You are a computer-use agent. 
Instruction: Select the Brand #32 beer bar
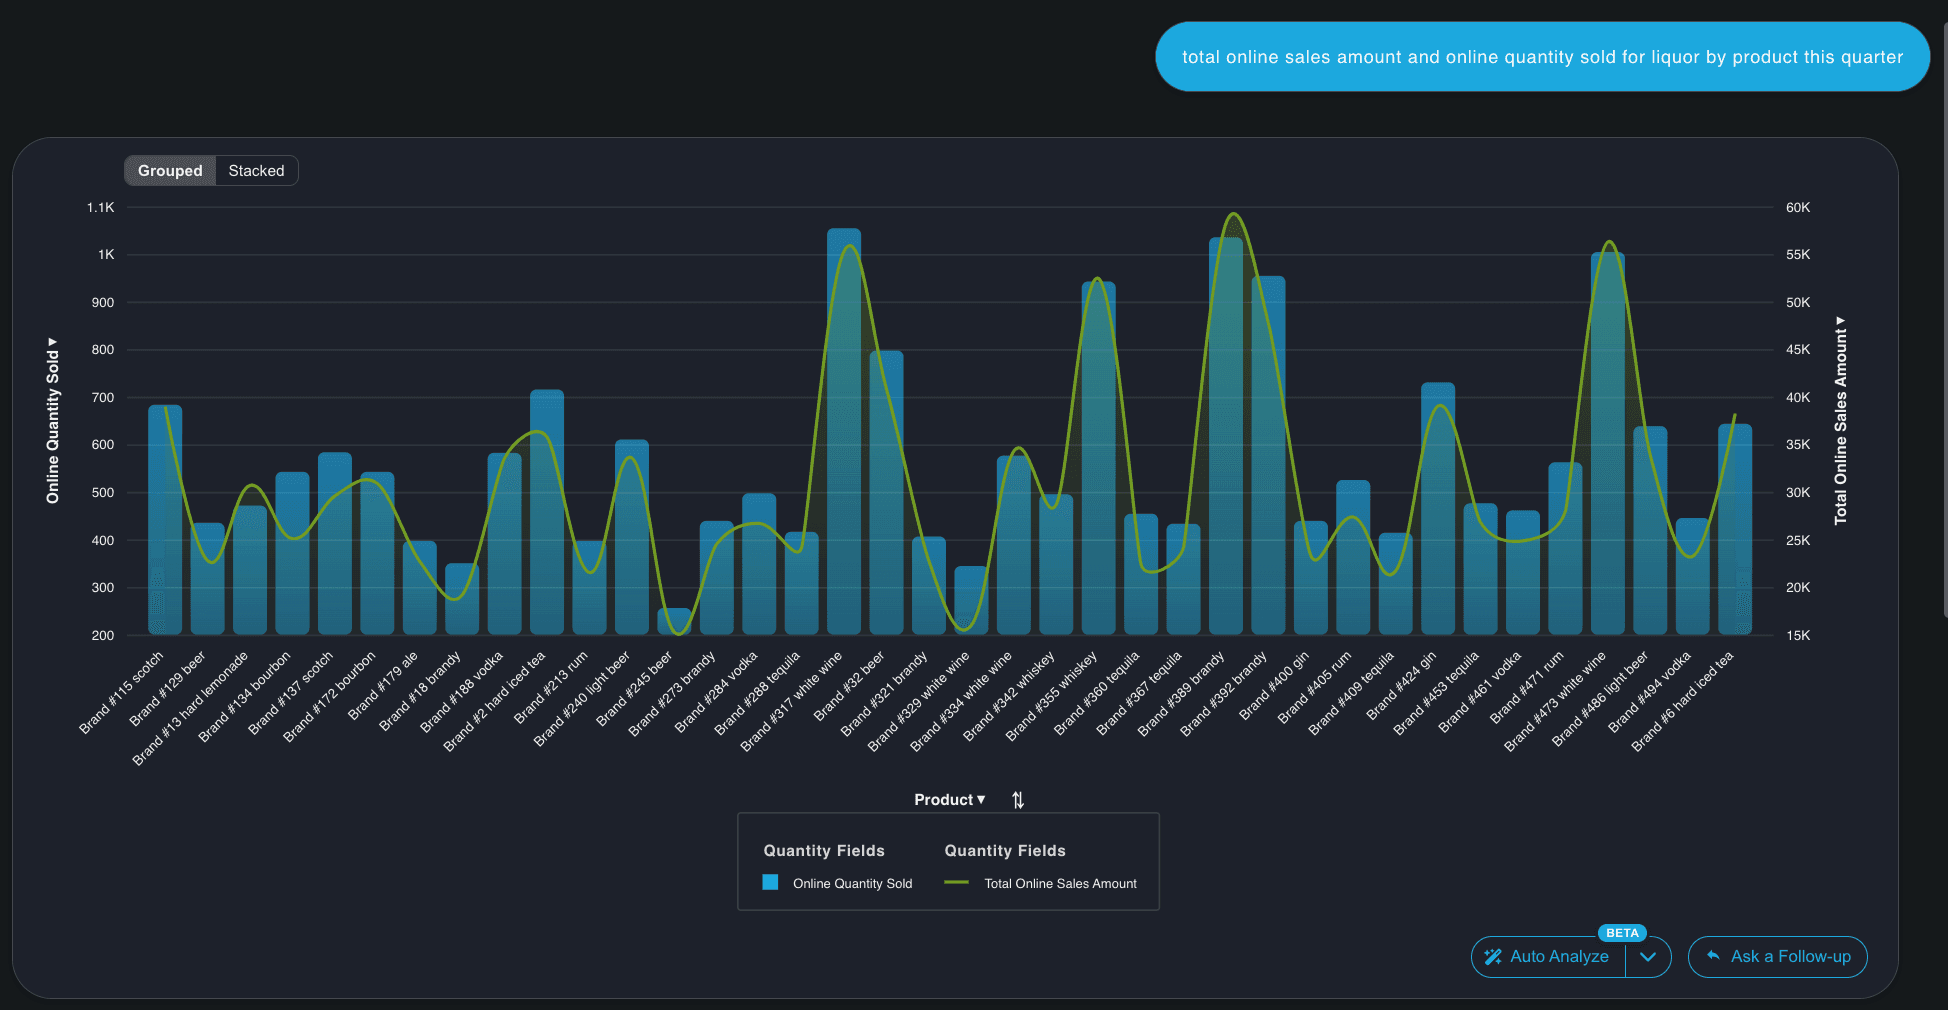click(886, 493)
